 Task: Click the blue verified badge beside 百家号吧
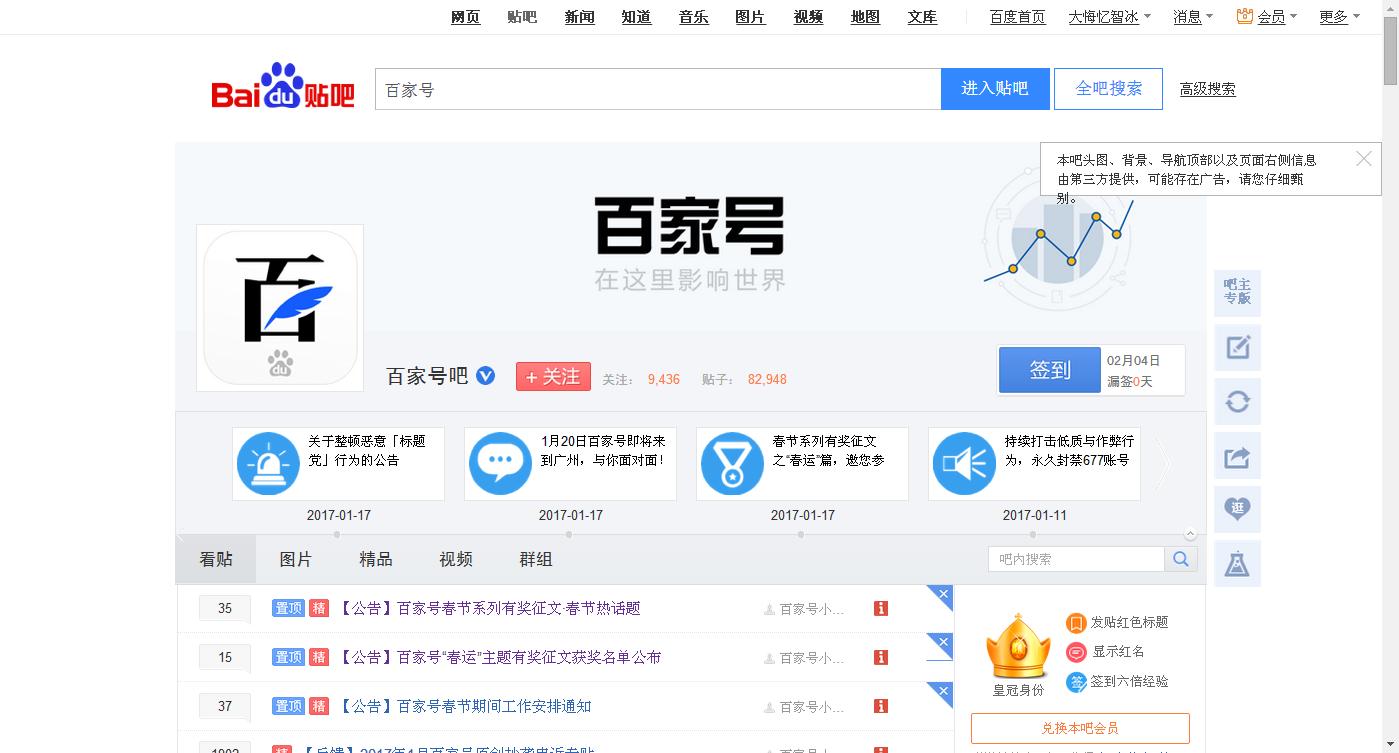click(x=486, y=376)
